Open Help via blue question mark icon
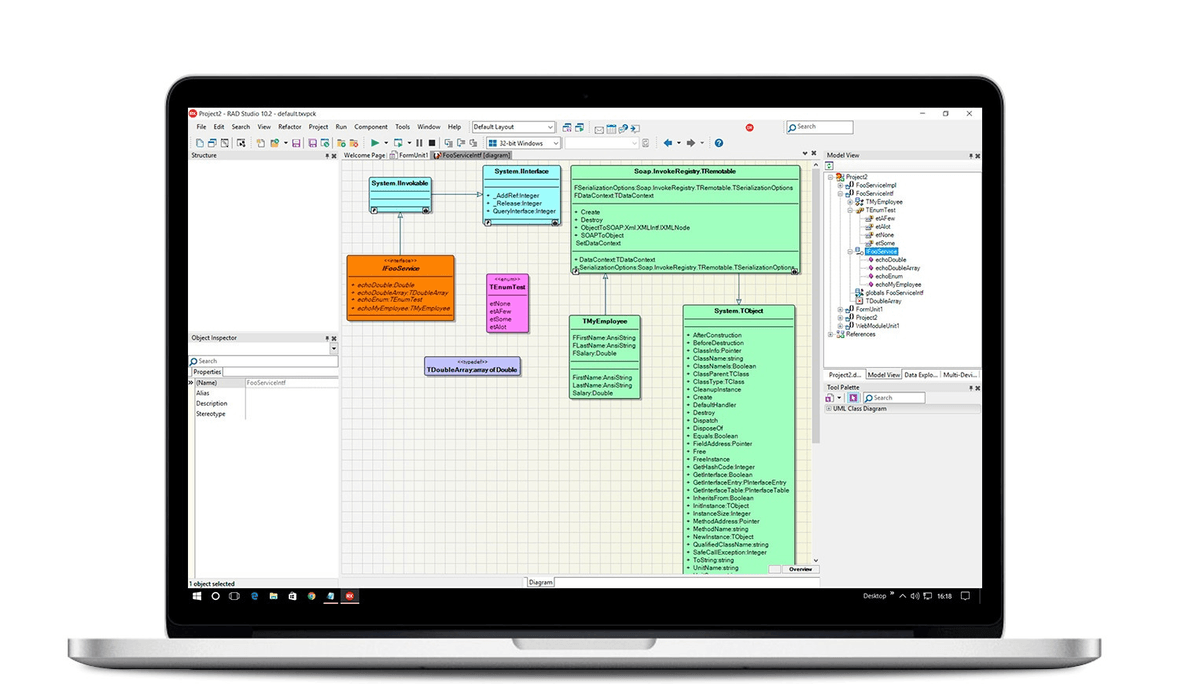 718,143
